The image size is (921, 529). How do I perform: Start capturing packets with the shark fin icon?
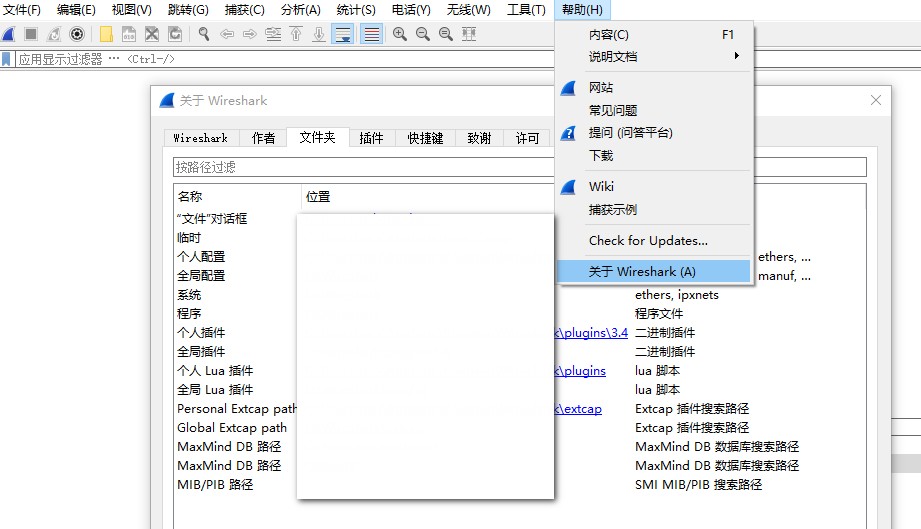(x=8, y=34)
